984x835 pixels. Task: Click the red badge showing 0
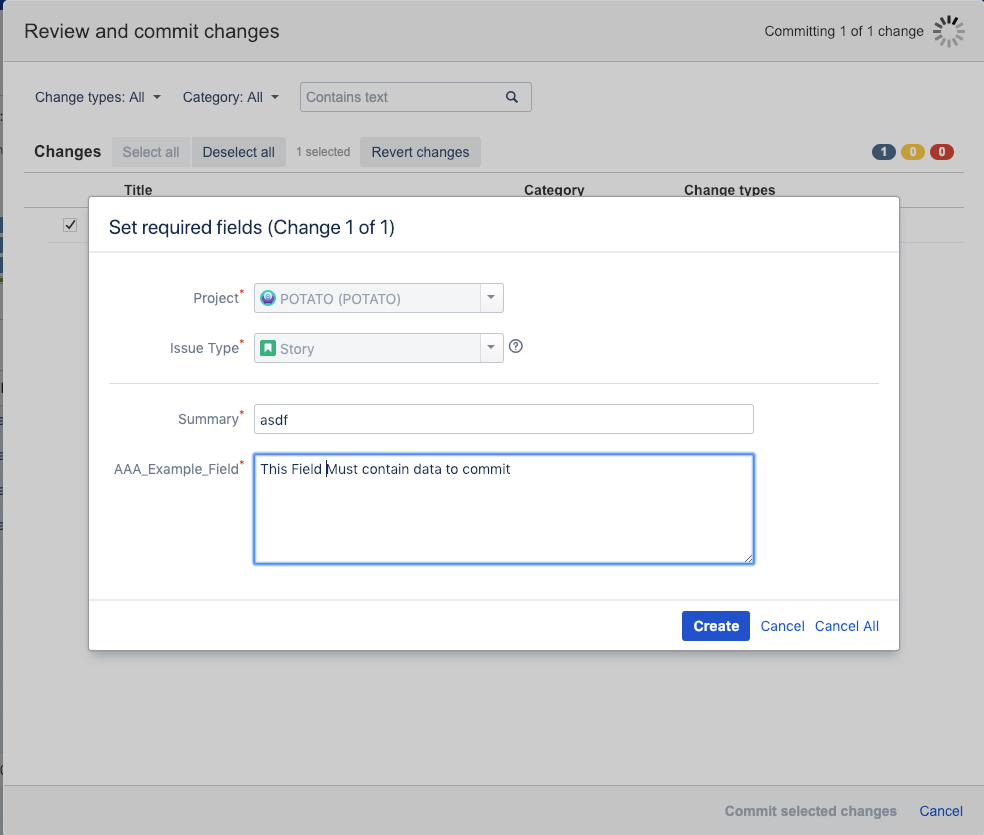point(942,152)
